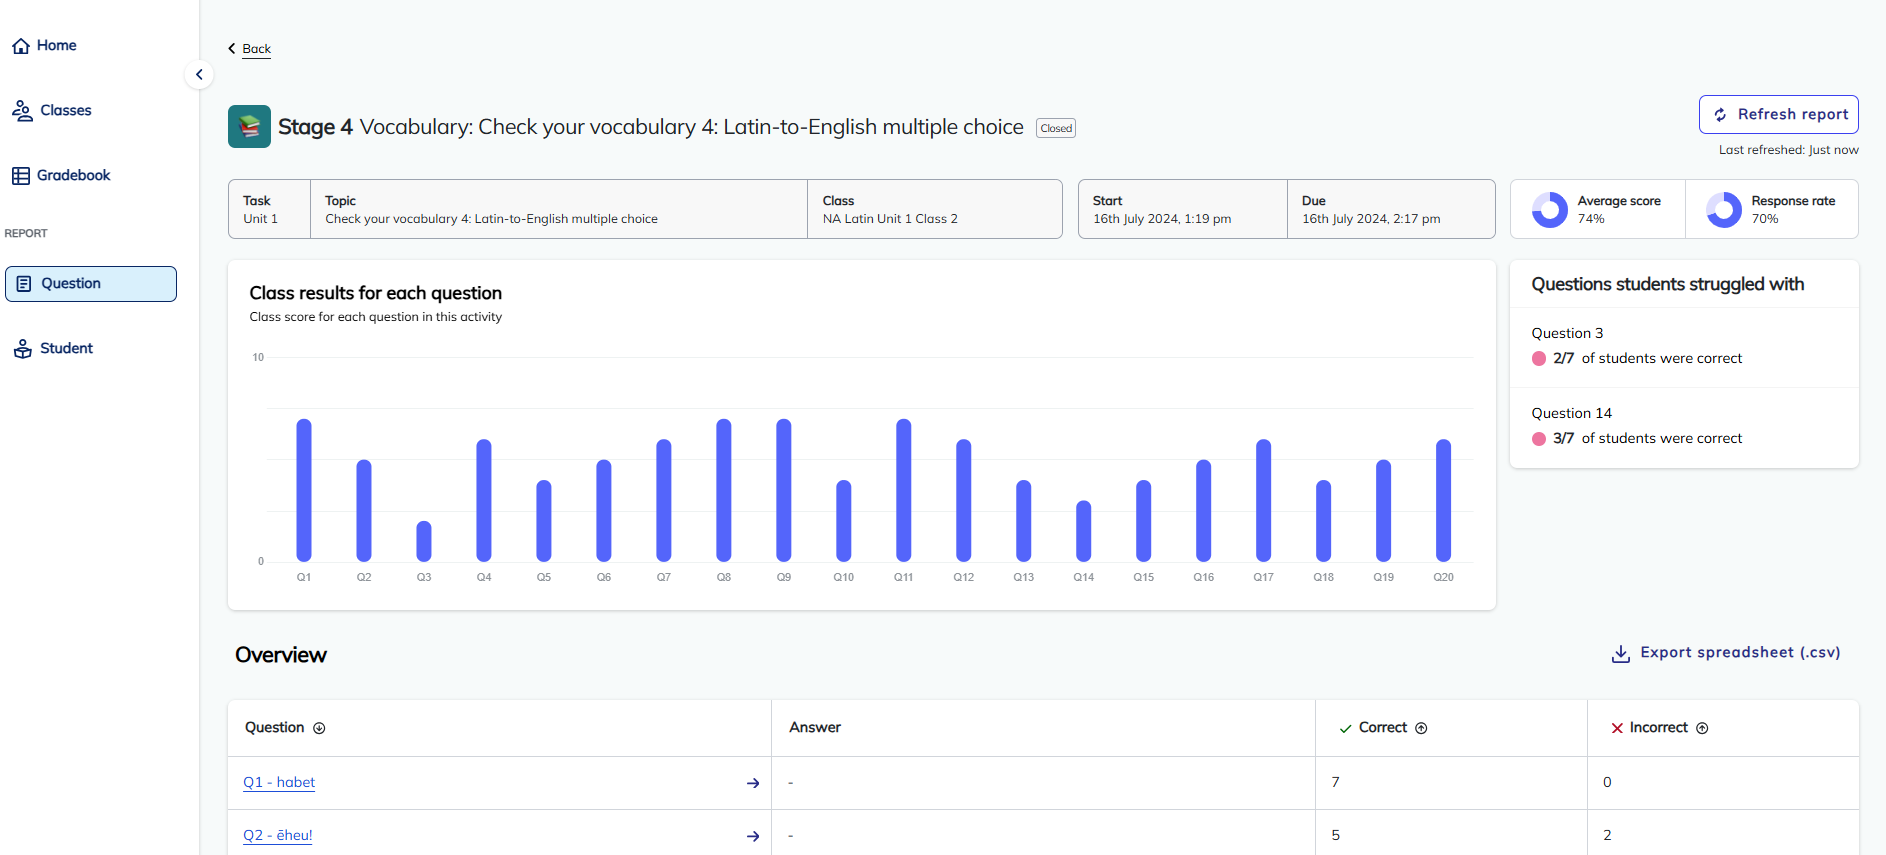
Task: Click the Overview heading
Action: pos(281,656)
